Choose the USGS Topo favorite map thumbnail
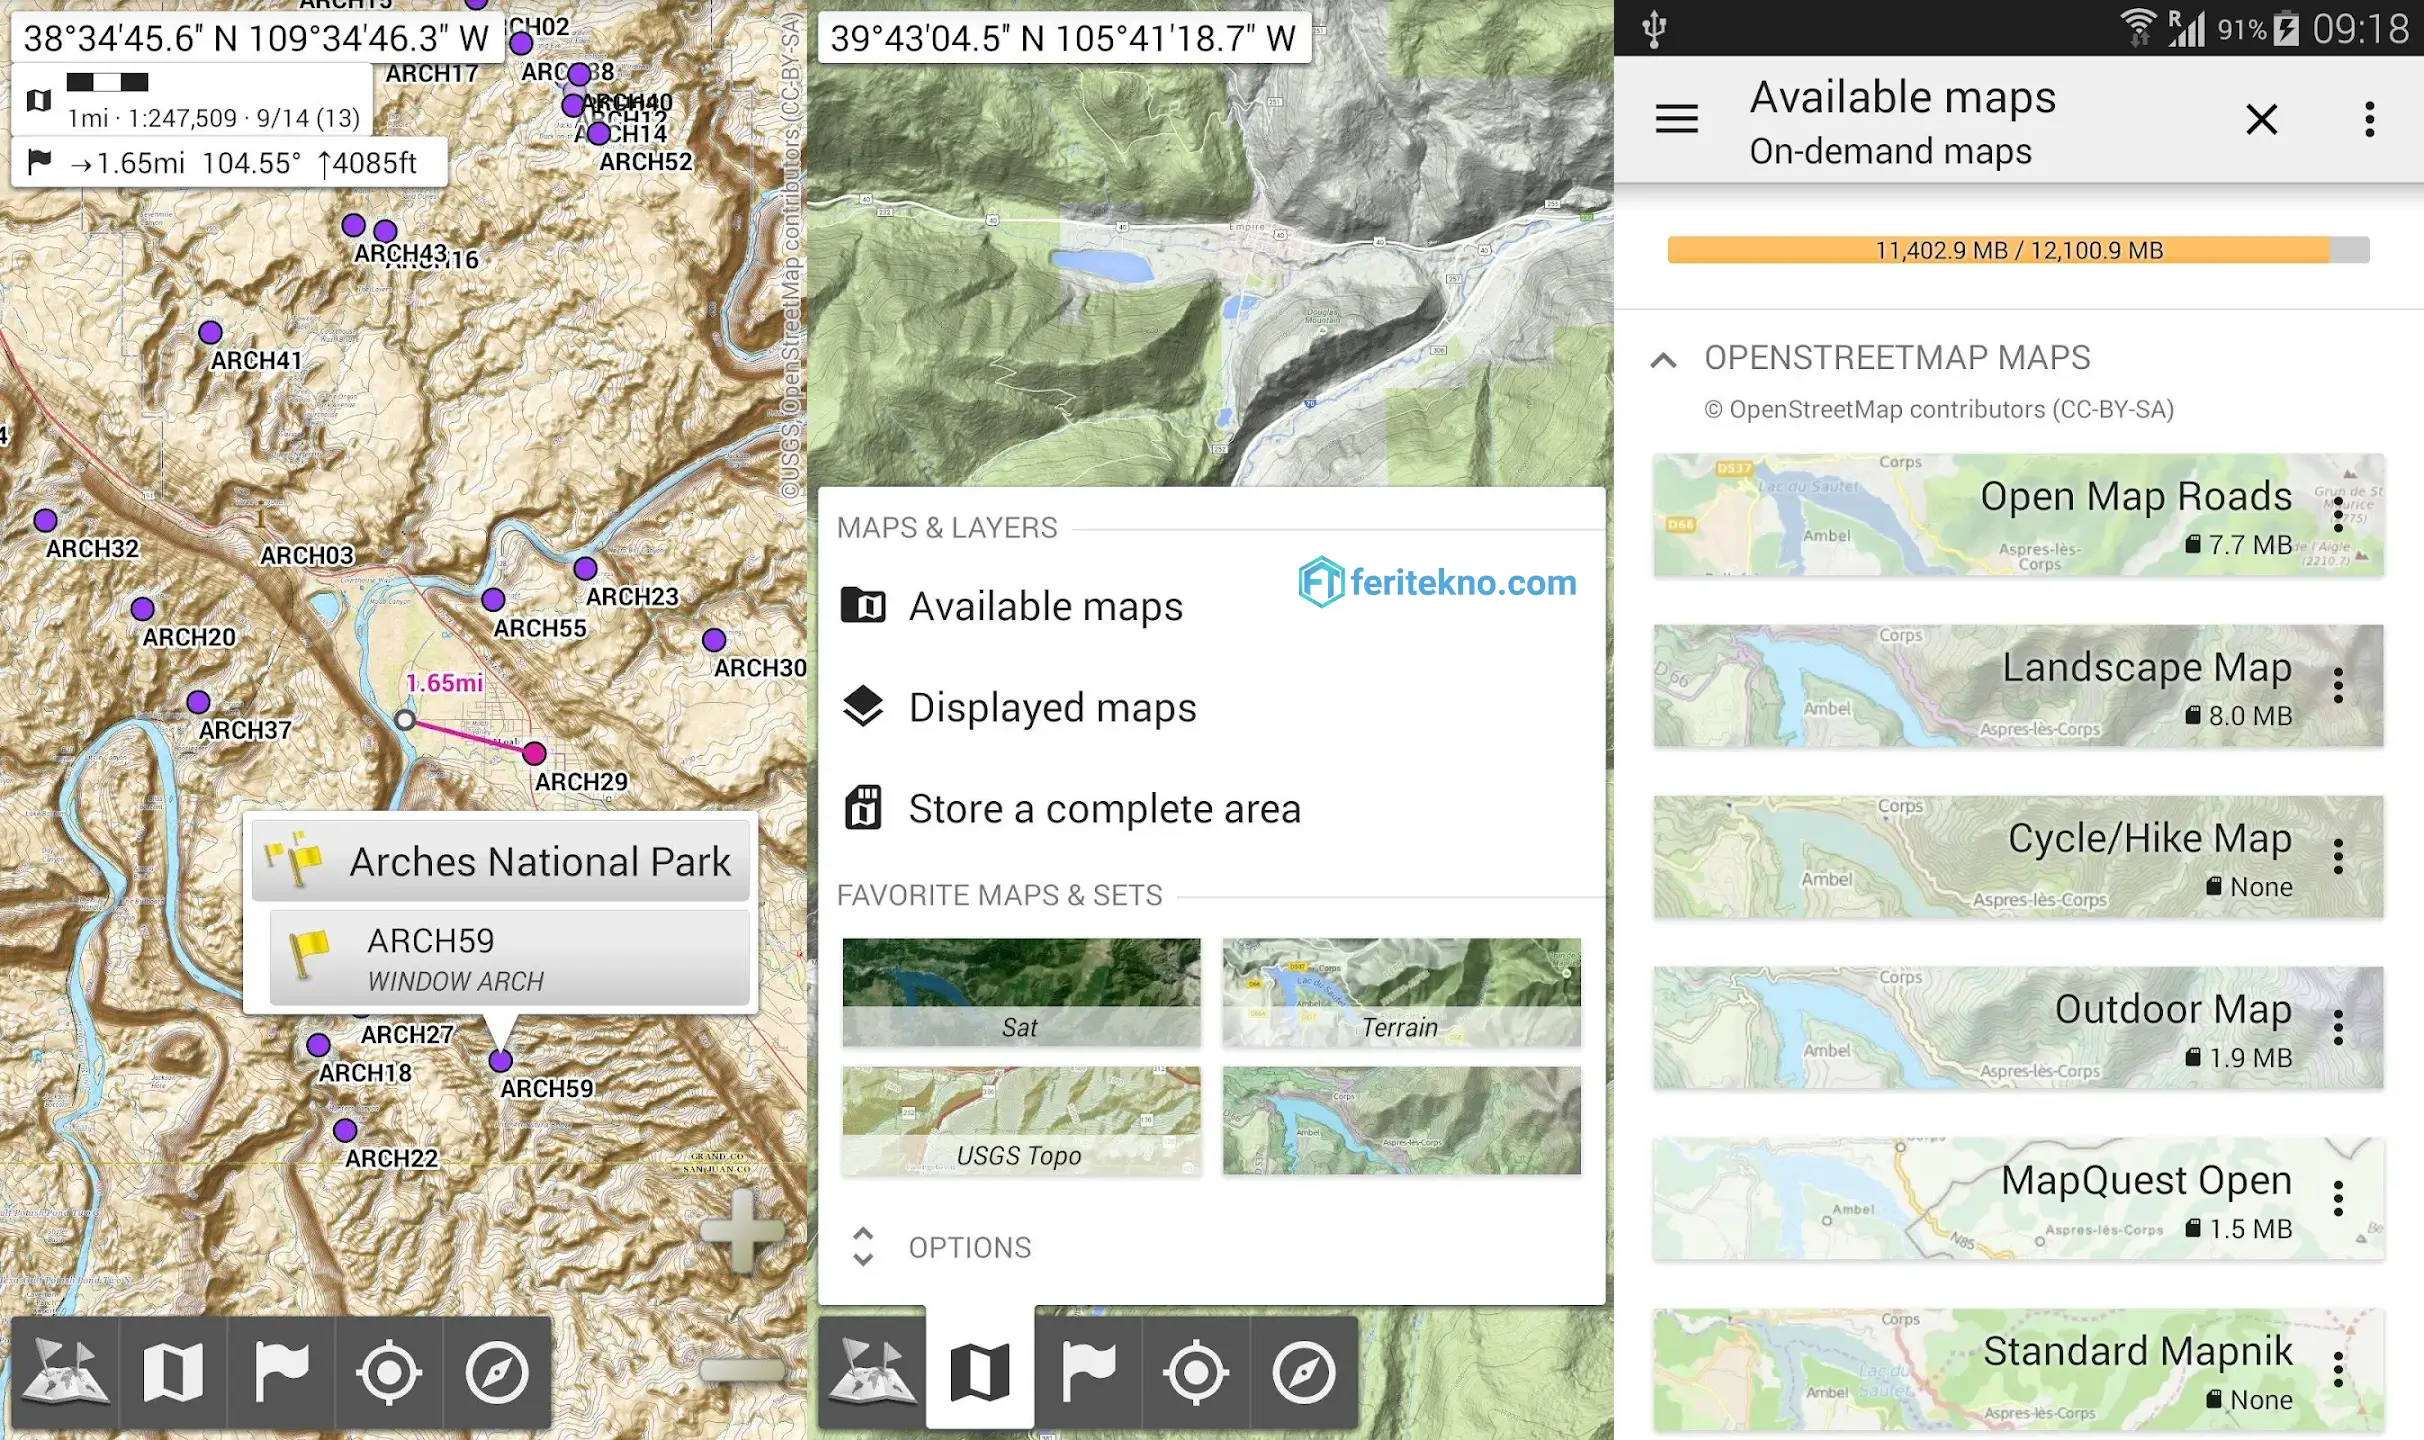 (x=1021, y=1120)
